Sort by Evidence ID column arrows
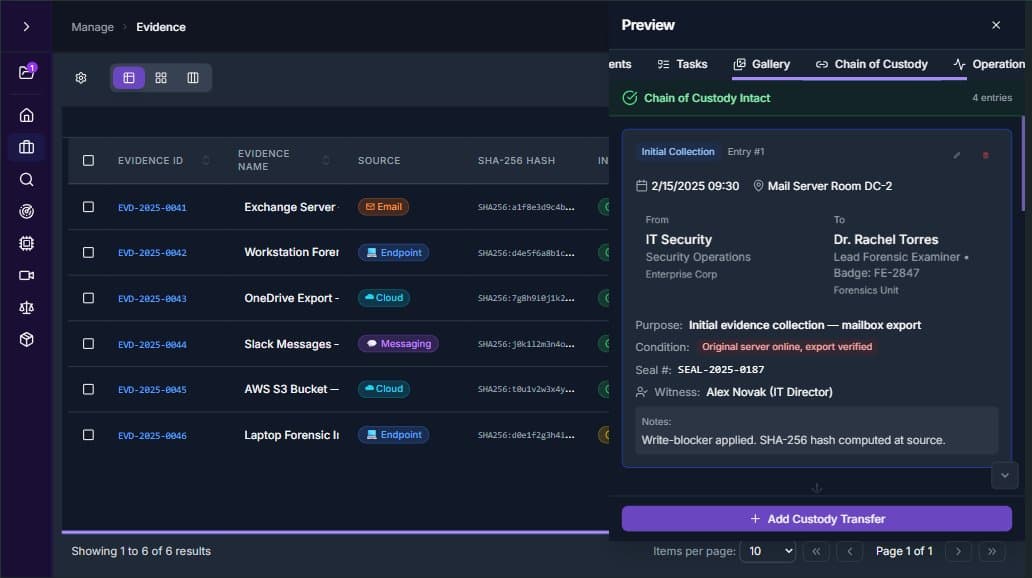The width and height of the screenshot is (1032, 578). pyautogui.click(x=206, y=161)
